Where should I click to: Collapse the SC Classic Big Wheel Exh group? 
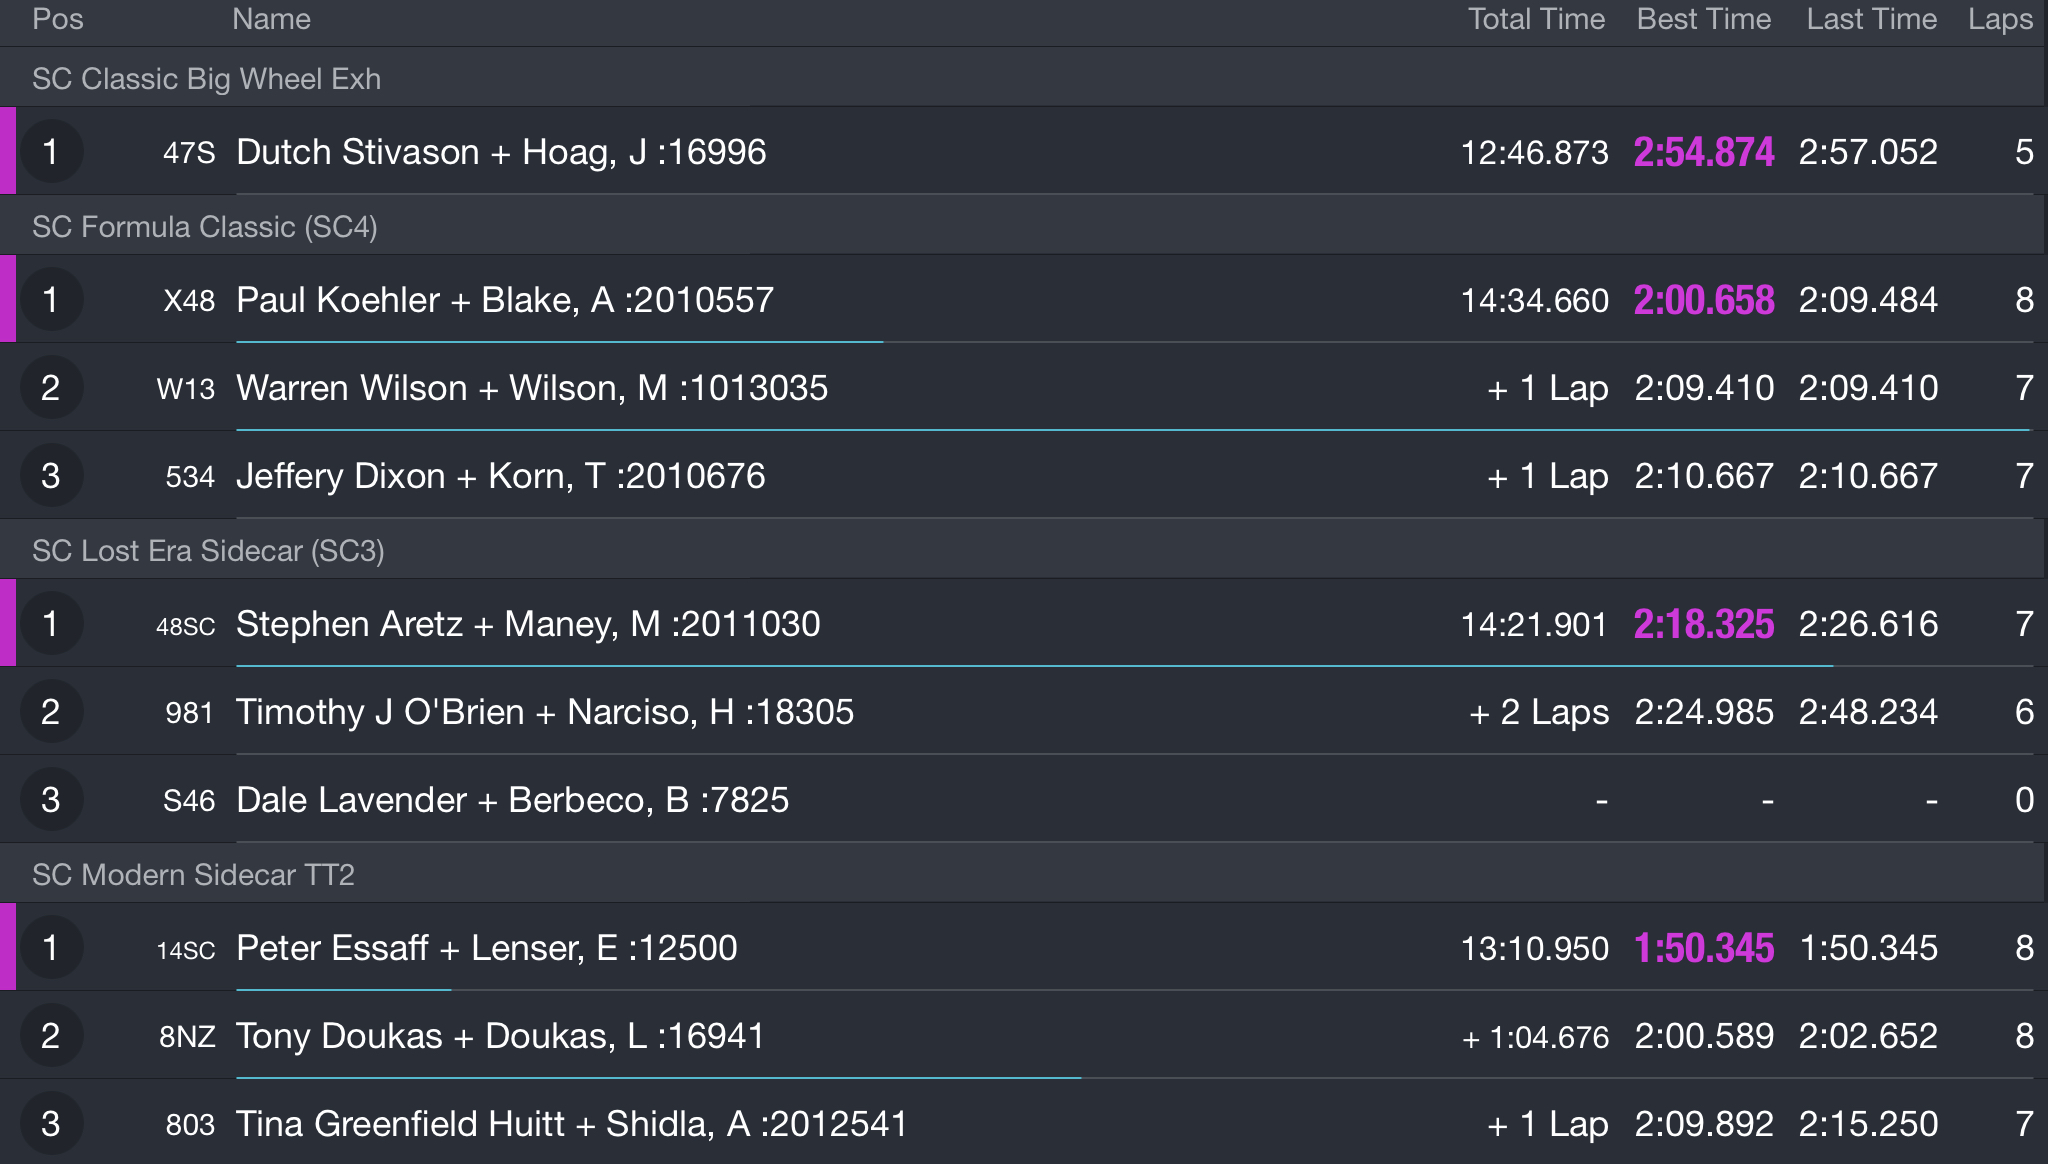(x=1024, y=78)
